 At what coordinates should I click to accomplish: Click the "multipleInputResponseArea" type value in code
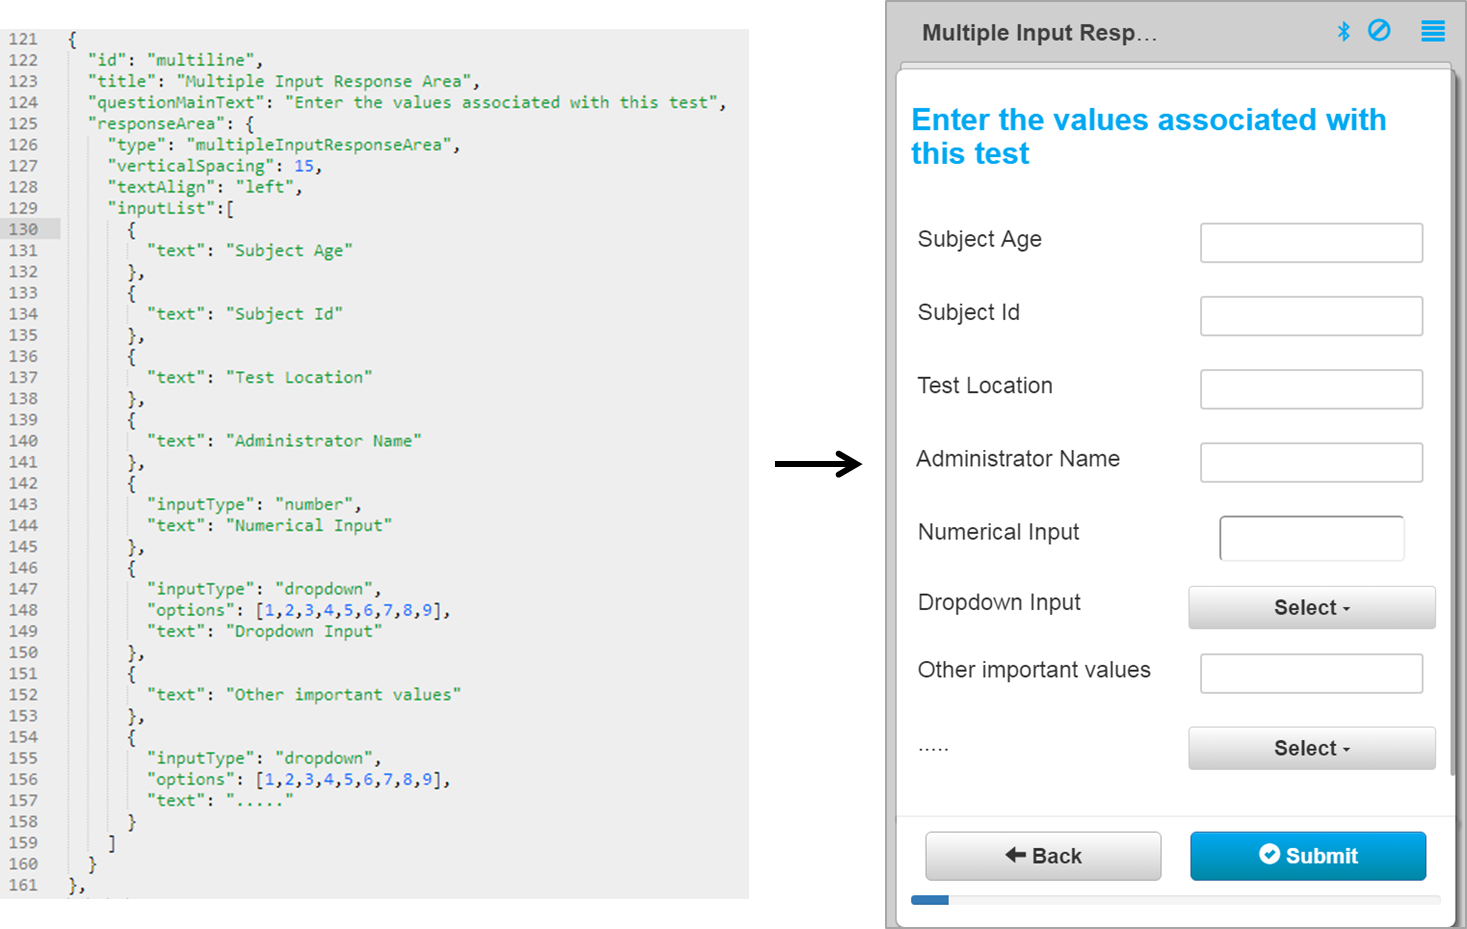318,145
